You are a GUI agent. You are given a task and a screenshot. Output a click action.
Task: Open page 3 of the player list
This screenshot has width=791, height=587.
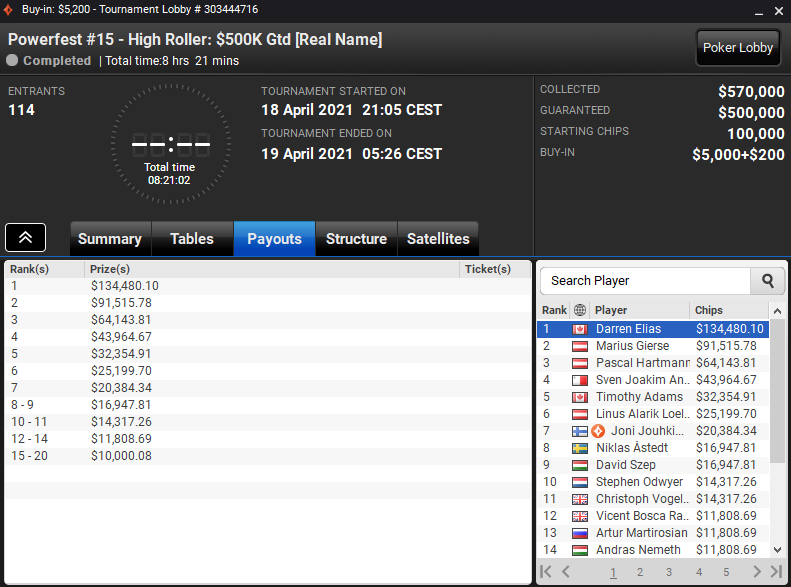tap(669, 572)
